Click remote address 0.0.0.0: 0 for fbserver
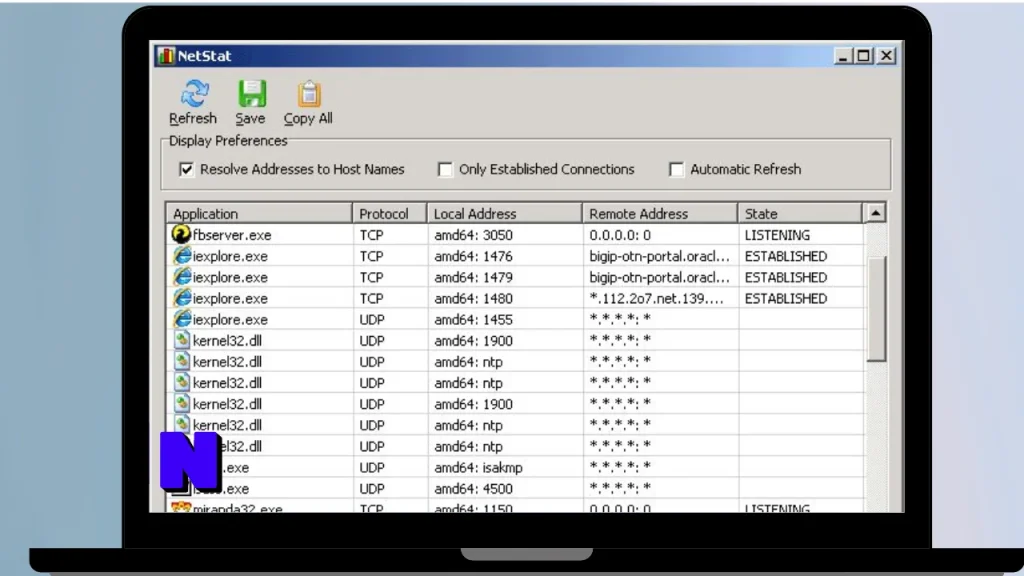 620,235
